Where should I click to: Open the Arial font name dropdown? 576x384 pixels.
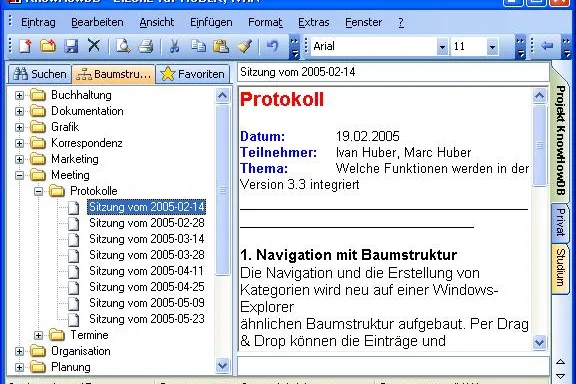pos(442,47)
